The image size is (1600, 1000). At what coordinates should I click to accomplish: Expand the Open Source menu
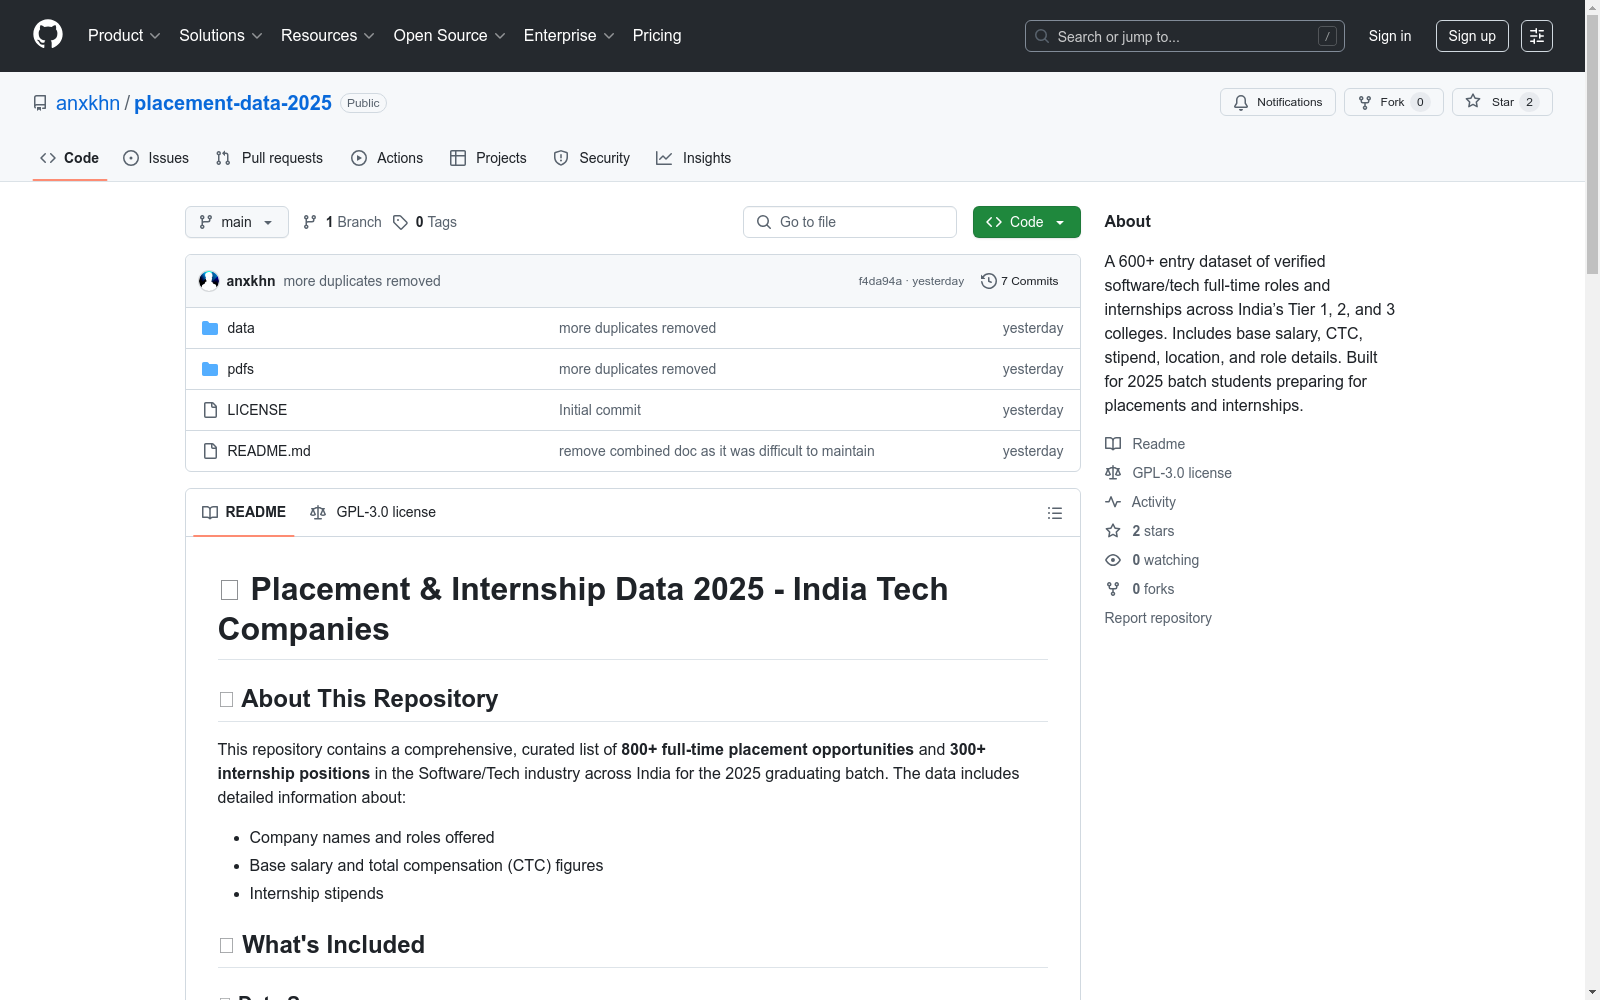click(x=450, y=36)
